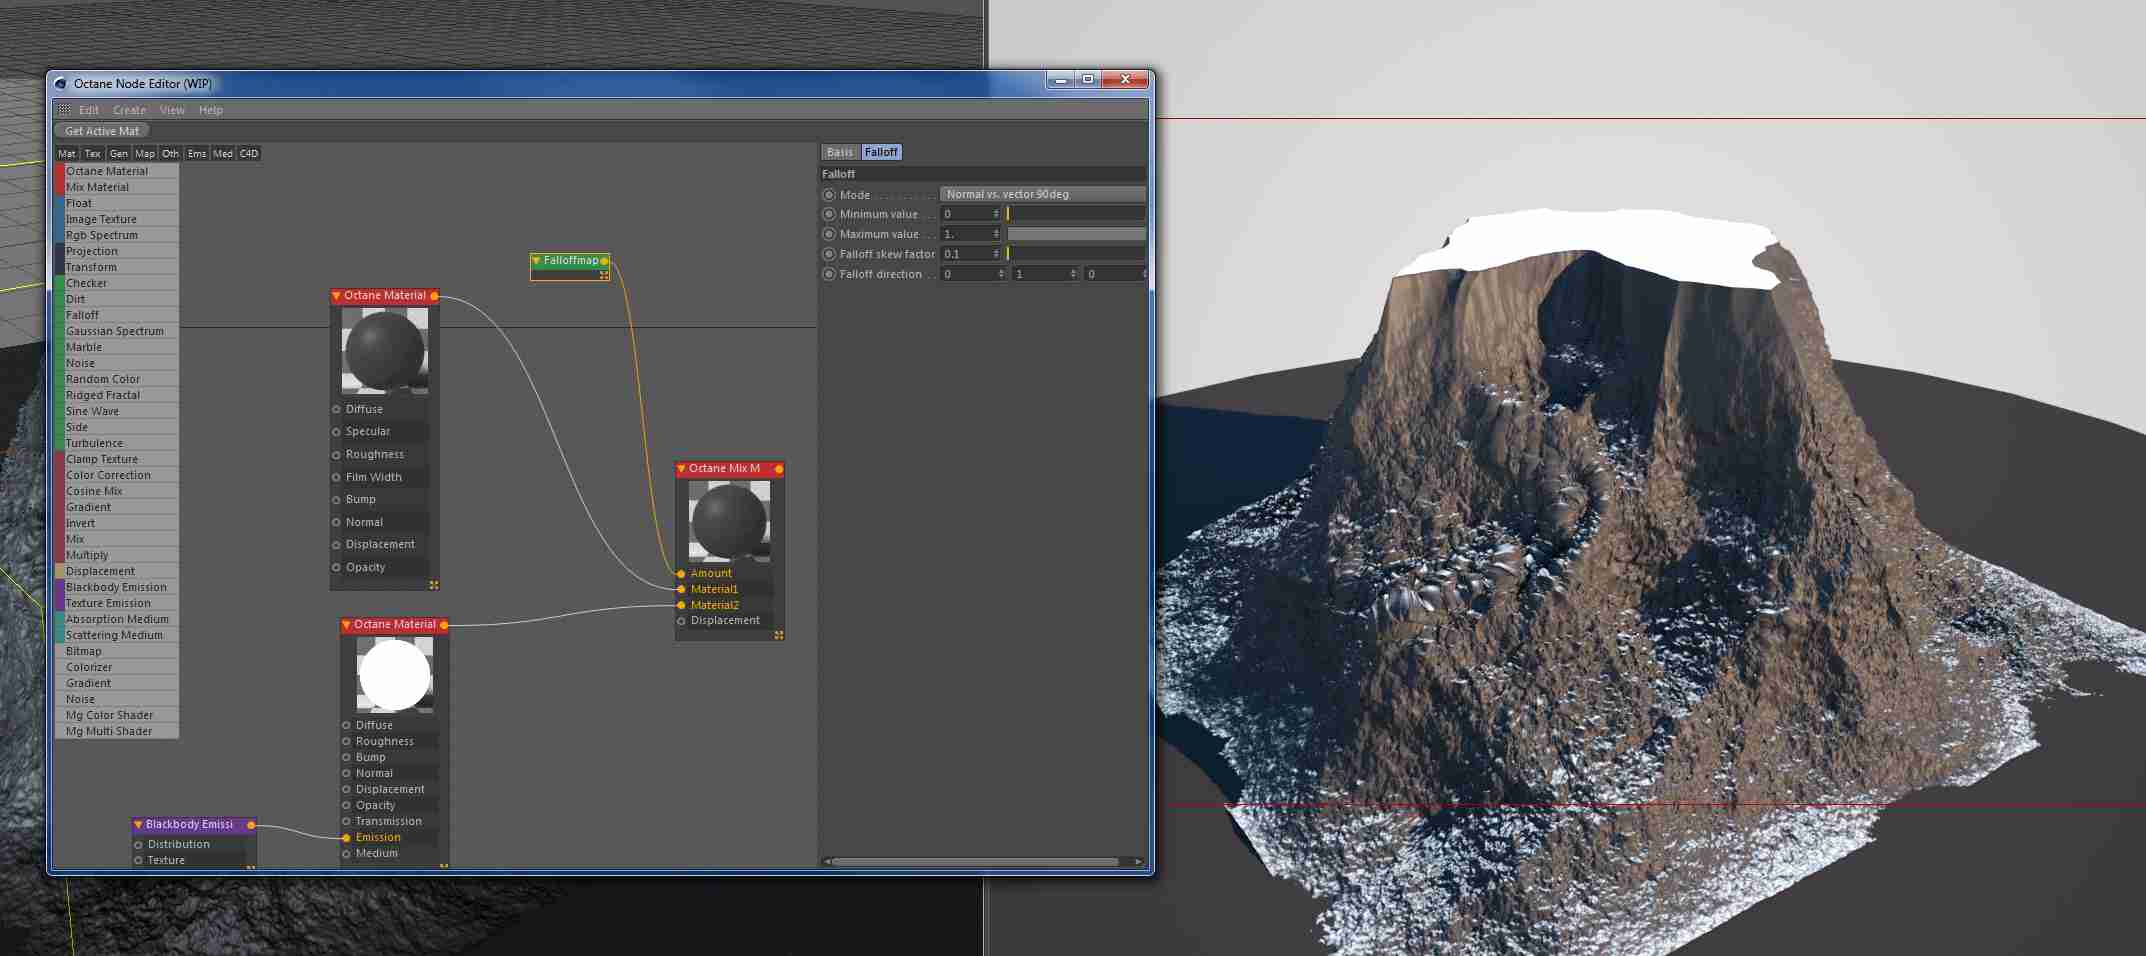
Task: Collapse the dark-sphere Octane Material node with its triangle
Action: pos(337,296)
